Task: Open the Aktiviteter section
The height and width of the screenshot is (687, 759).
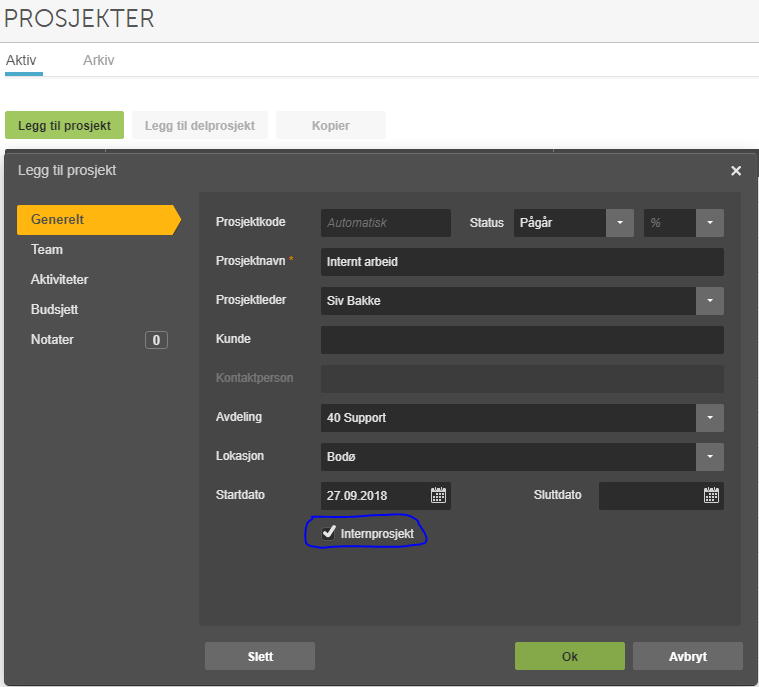Action: (x=60, y=279)
